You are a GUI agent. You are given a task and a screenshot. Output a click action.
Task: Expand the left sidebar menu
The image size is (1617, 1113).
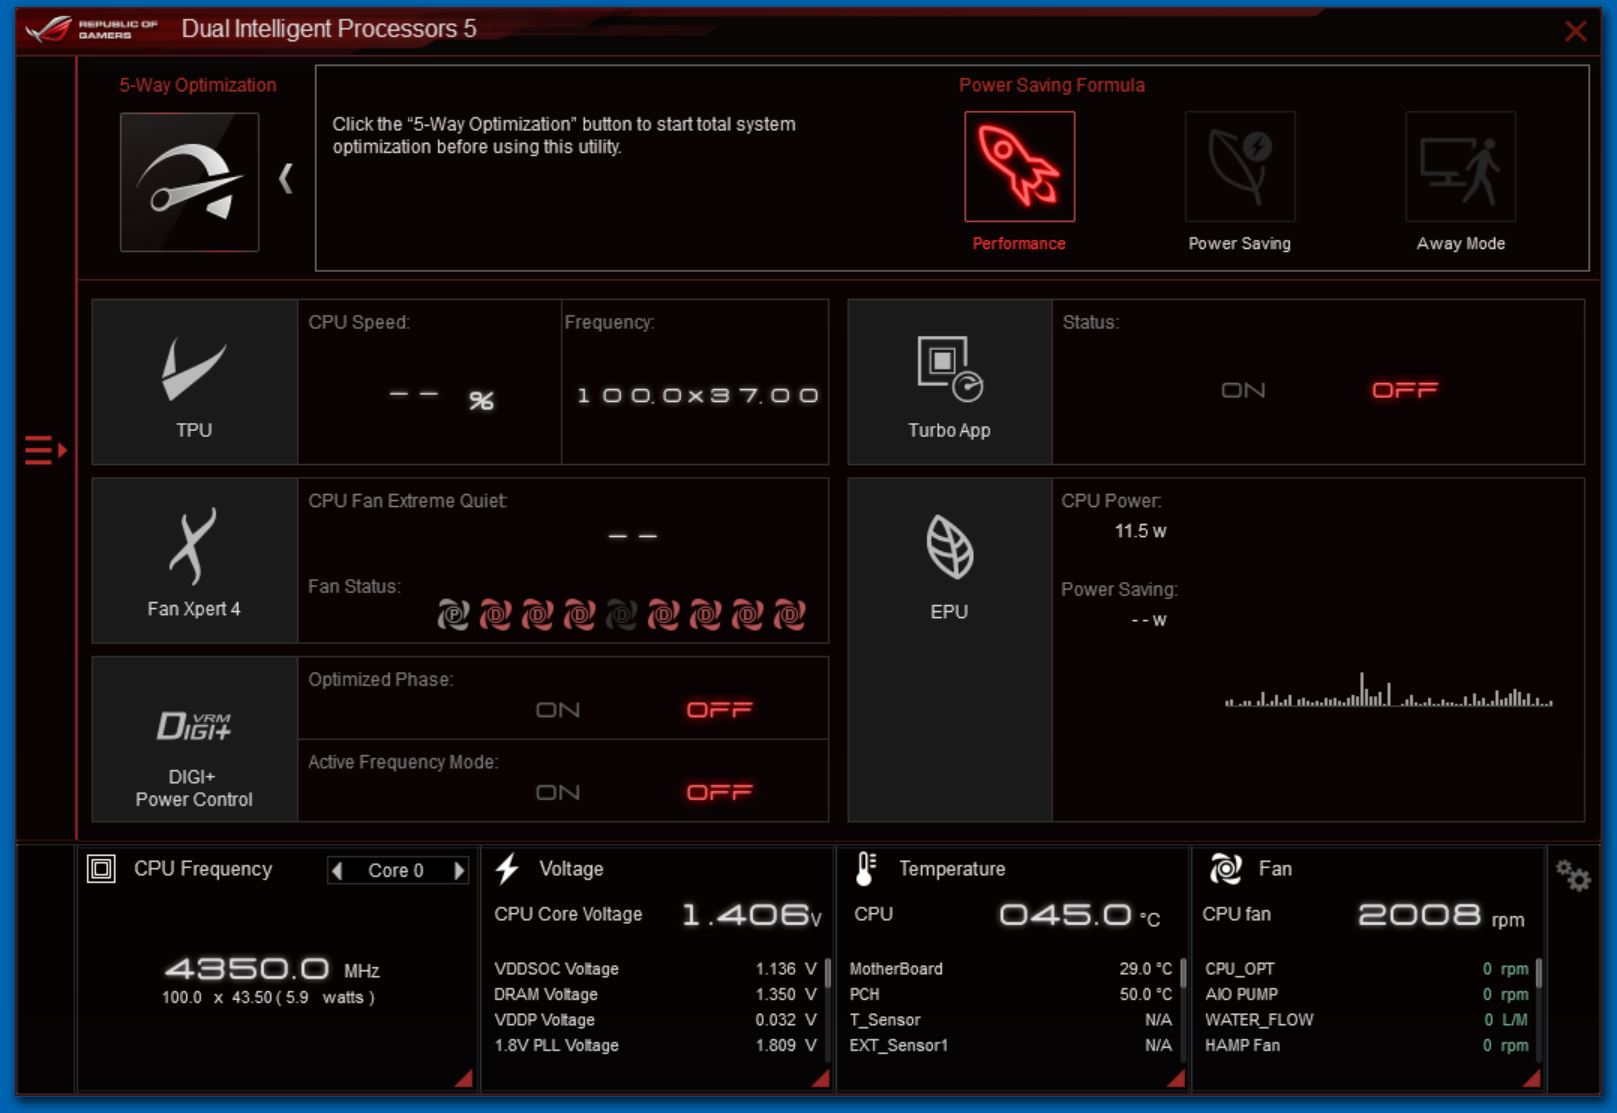[x=45, y=450]
